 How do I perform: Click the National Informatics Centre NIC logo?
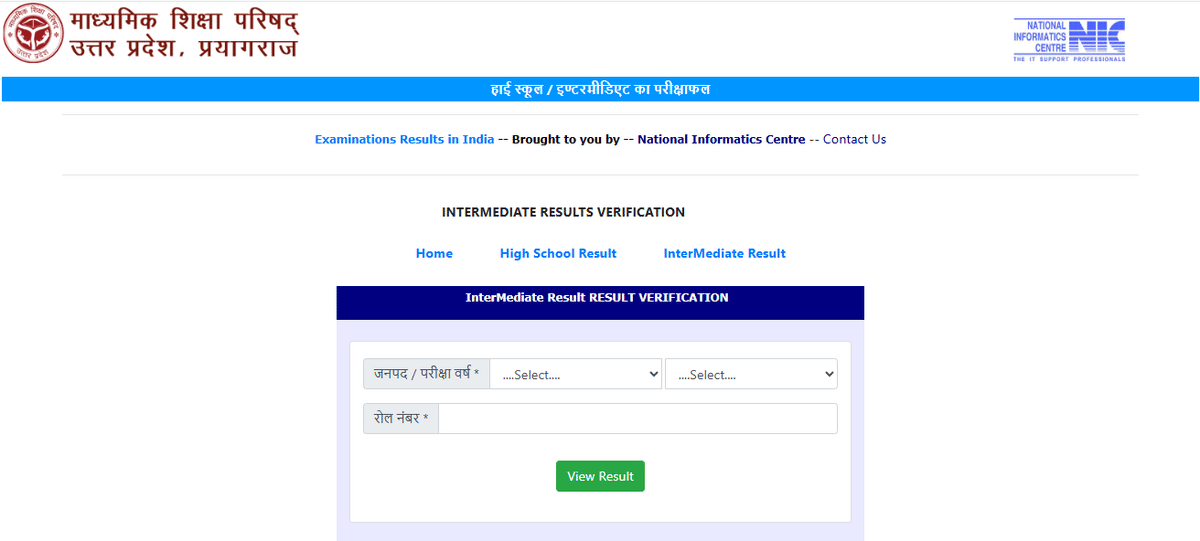[1069, 40]
